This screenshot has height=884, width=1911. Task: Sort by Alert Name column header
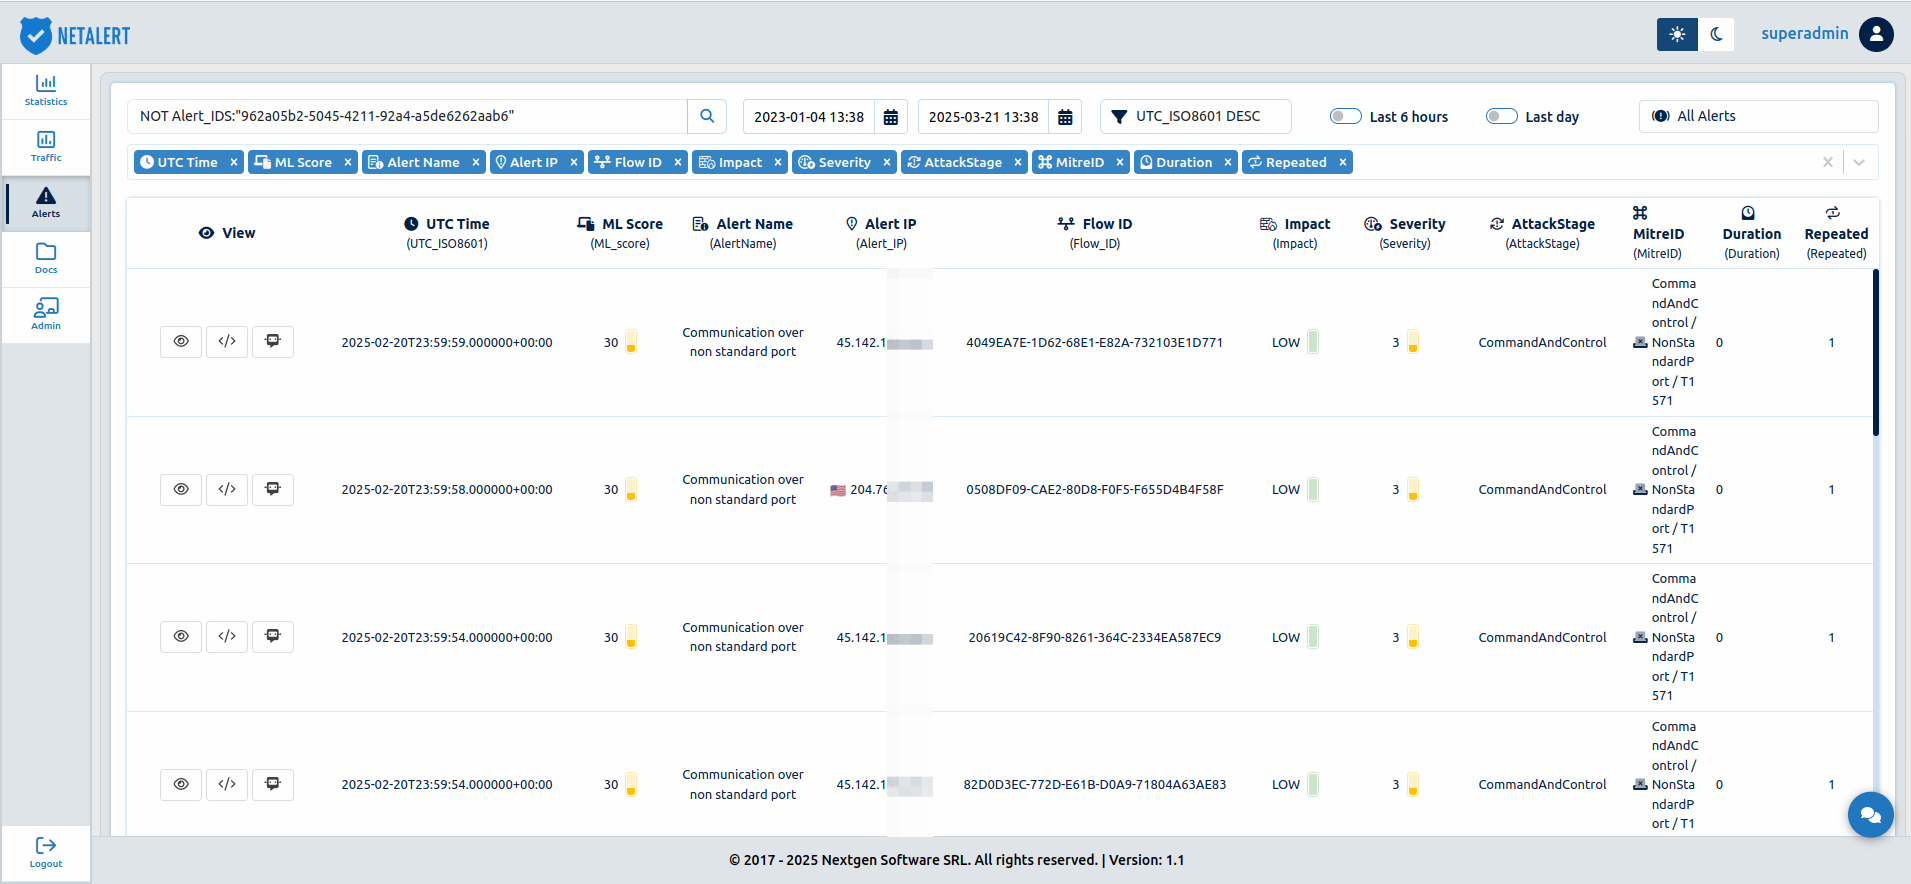743,233
